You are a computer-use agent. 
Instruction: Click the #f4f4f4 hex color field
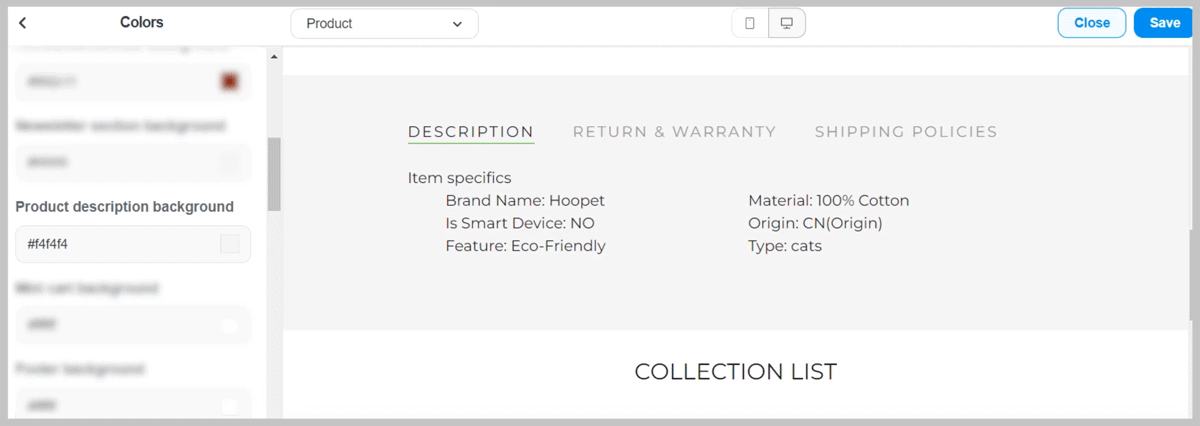point(133,244)
